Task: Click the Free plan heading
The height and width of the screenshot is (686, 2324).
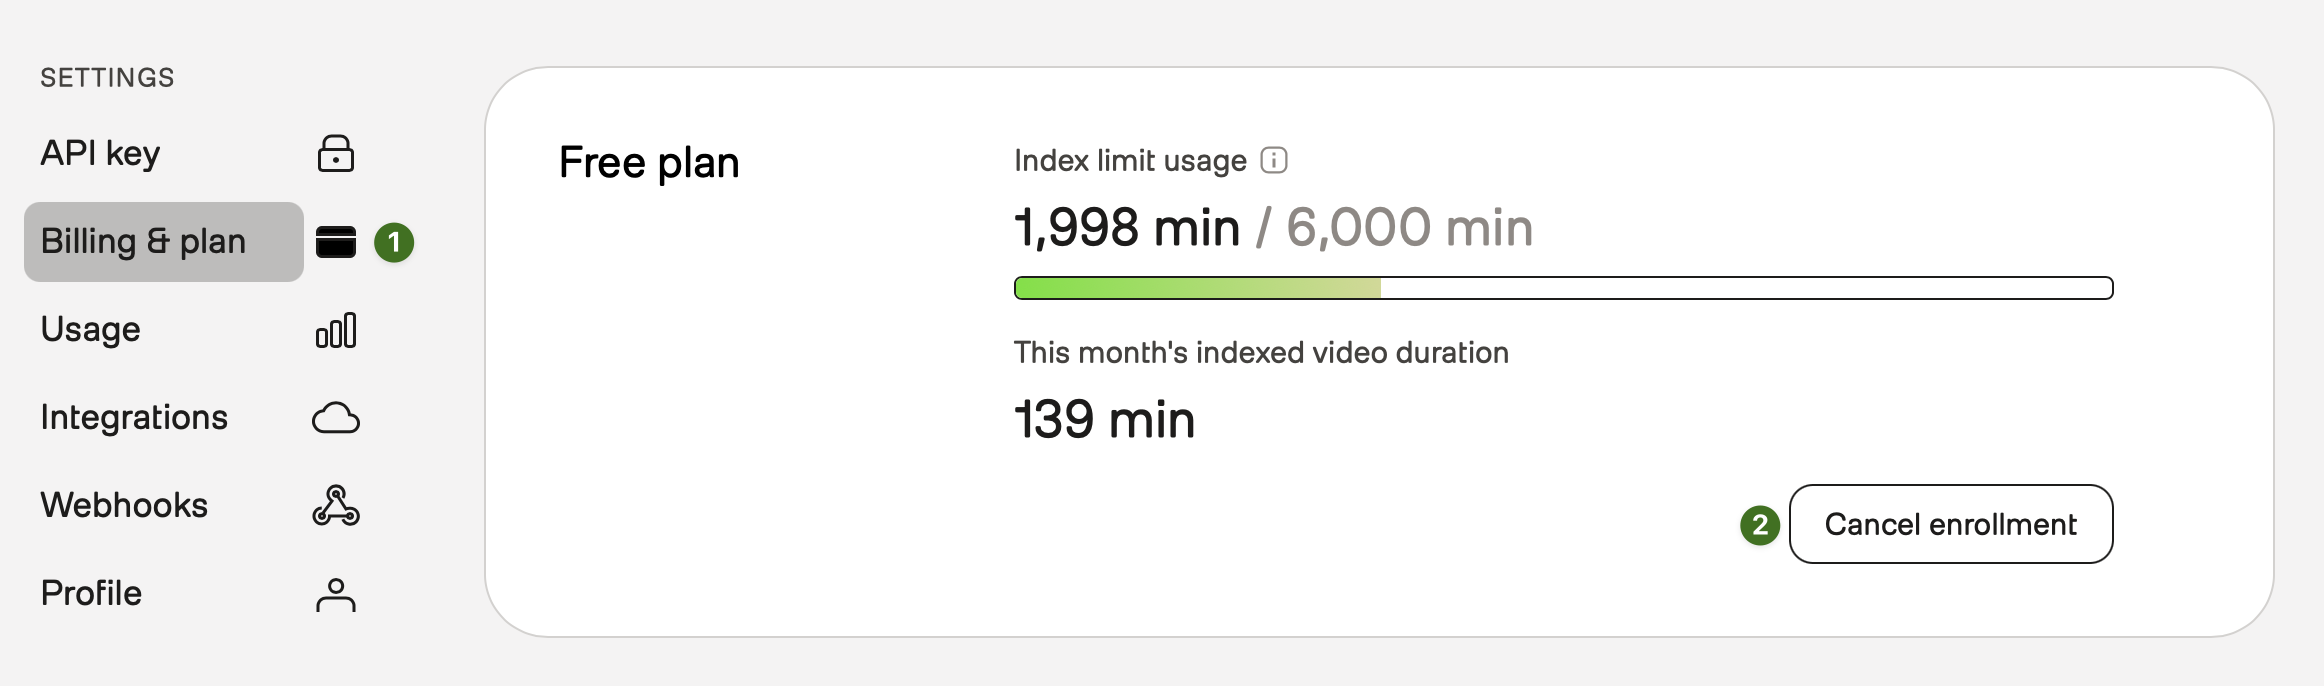Action: pyautogui.click(x=649, y=163)
